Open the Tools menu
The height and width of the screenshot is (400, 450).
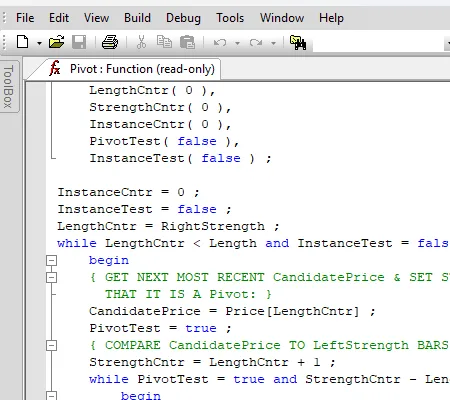230,18
